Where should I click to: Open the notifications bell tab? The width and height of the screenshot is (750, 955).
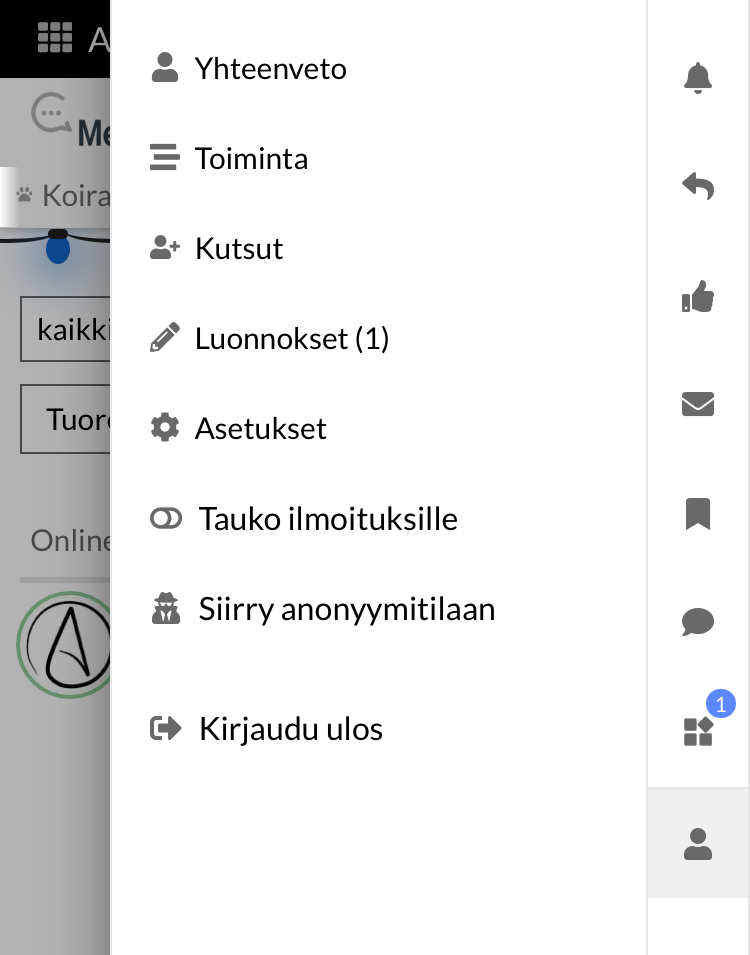(698, 78)
